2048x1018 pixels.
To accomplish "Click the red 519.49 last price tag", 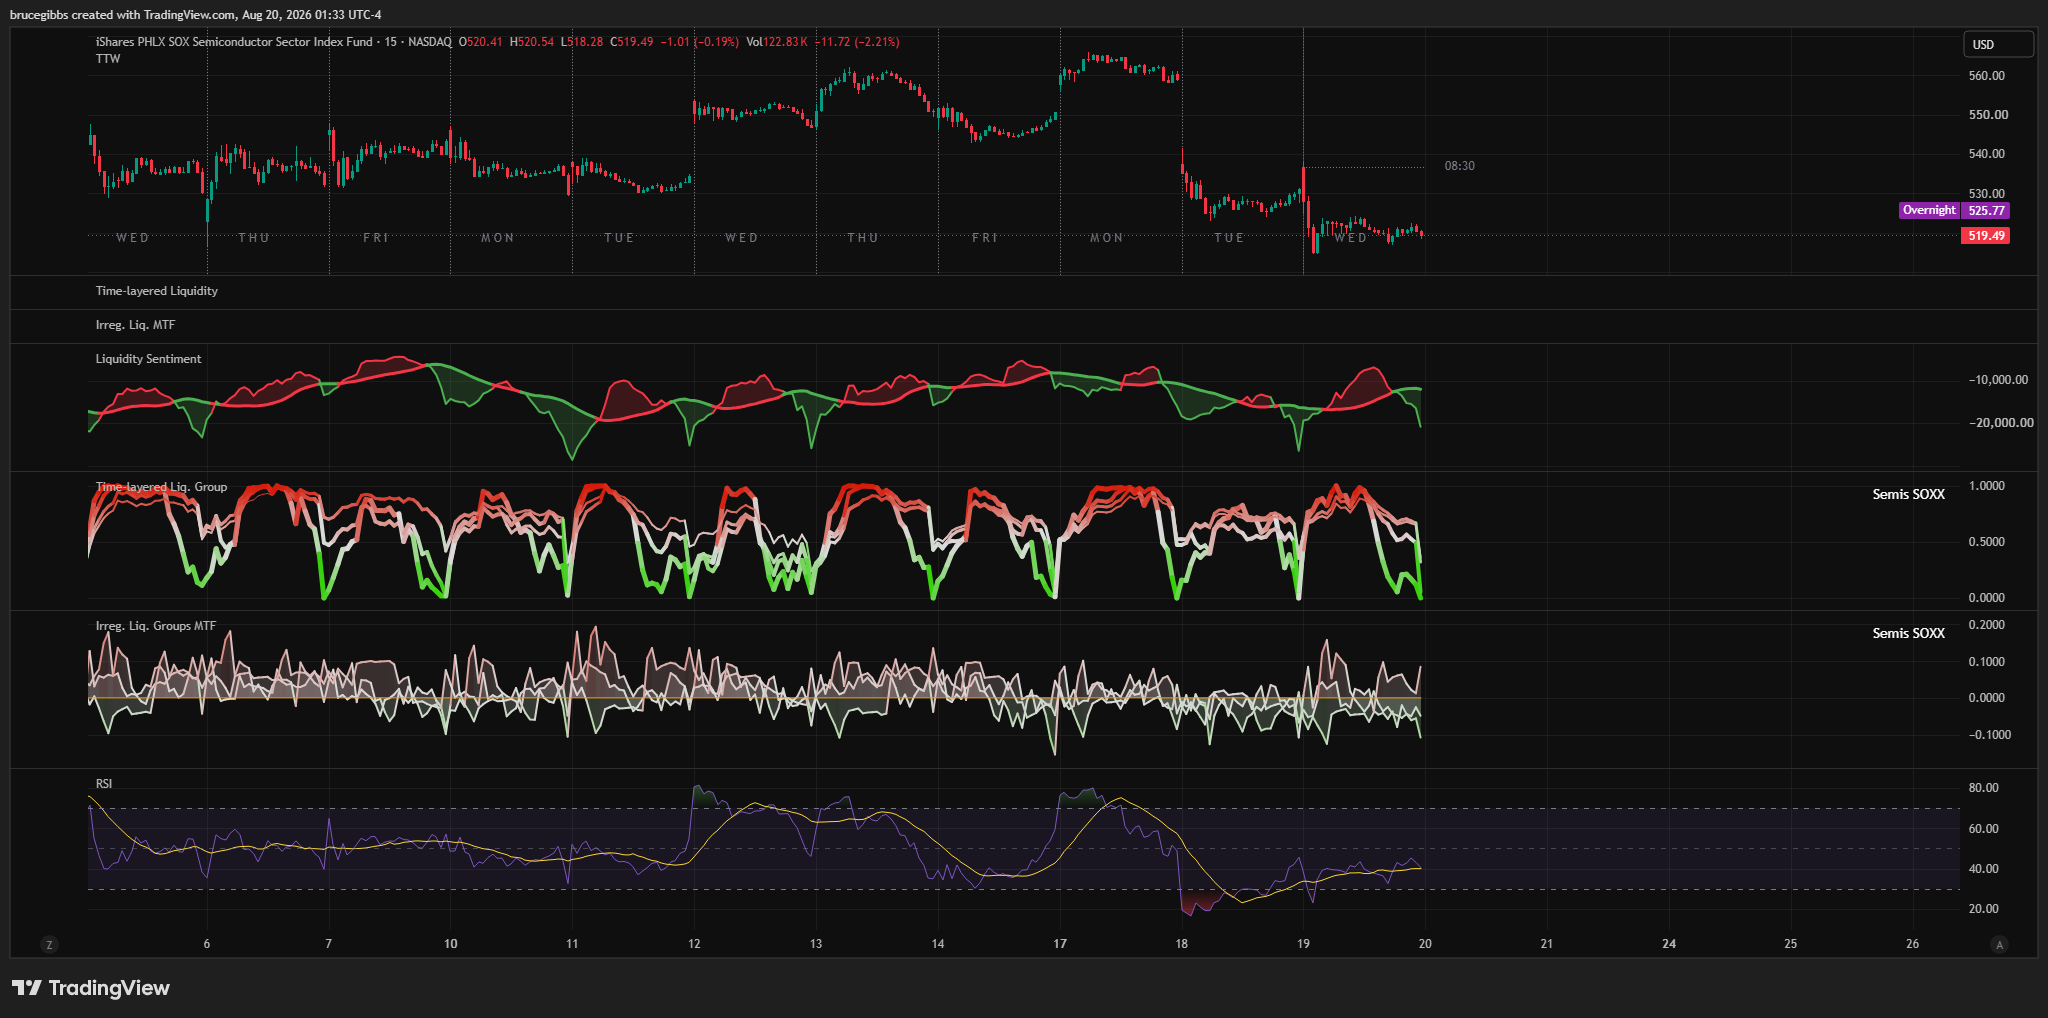I will pos(1986,236).
